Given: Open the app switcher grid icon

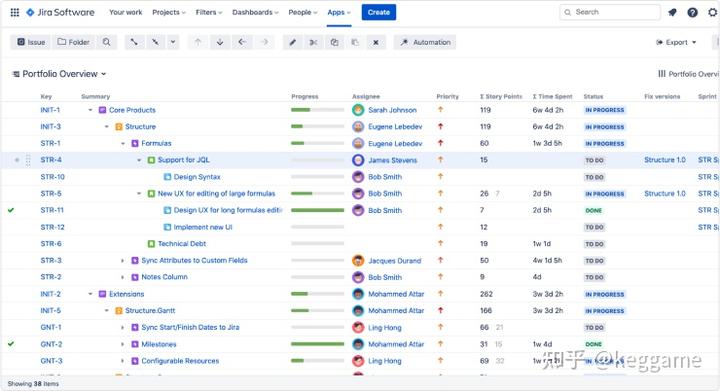Looking at the screenshot, I should (x=15, y=12).
